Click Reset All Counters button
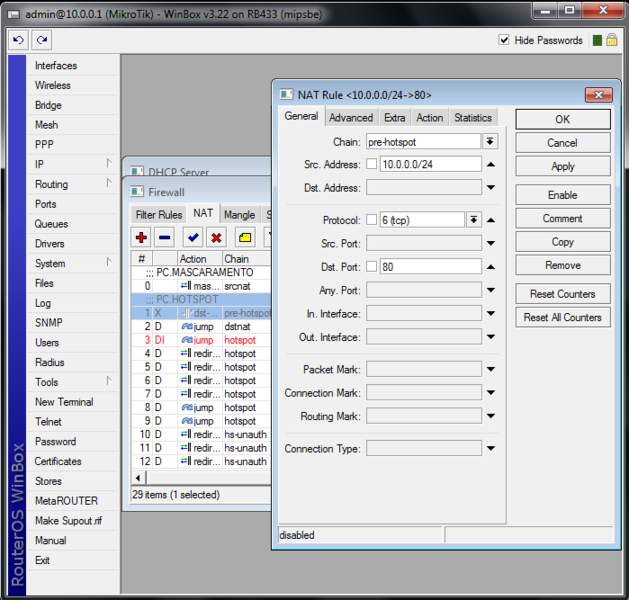This screenshot has height=600, width=629. 563,317
